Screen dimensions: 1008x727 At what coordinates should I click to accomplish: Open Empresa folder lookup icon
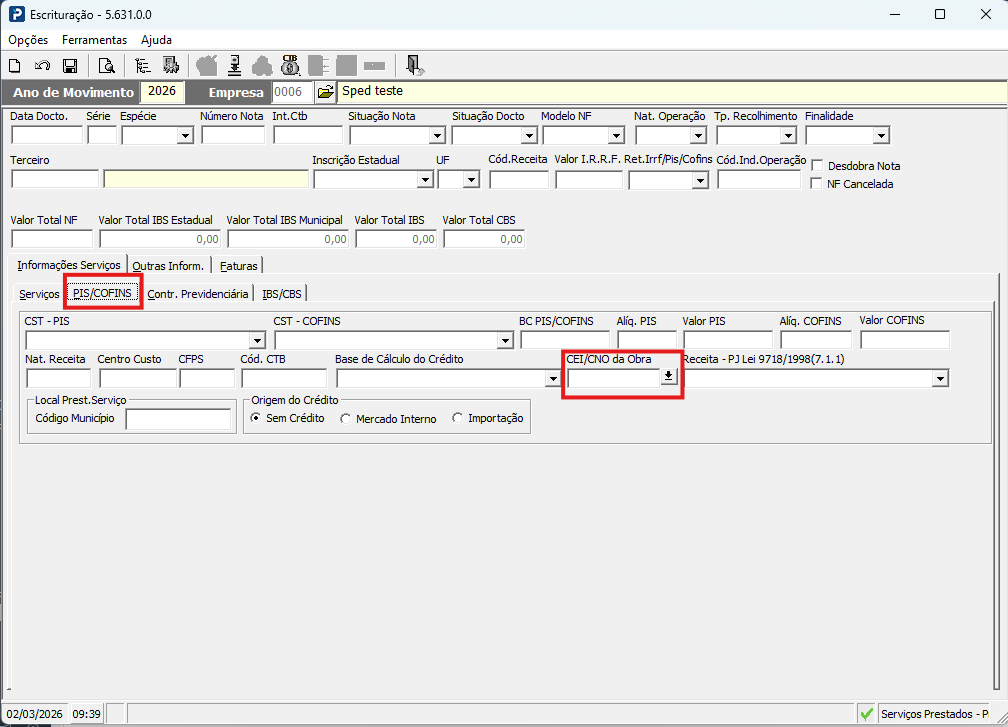click(326, 92)
